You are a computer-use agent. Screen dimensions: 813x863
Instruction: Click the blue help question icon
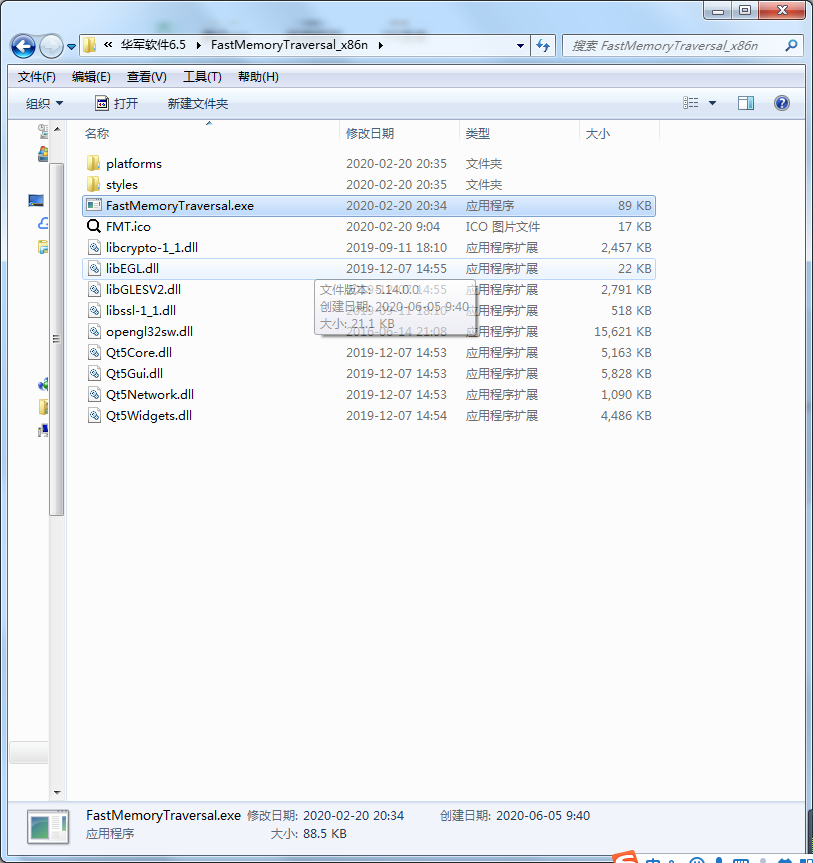pos(782,103)
